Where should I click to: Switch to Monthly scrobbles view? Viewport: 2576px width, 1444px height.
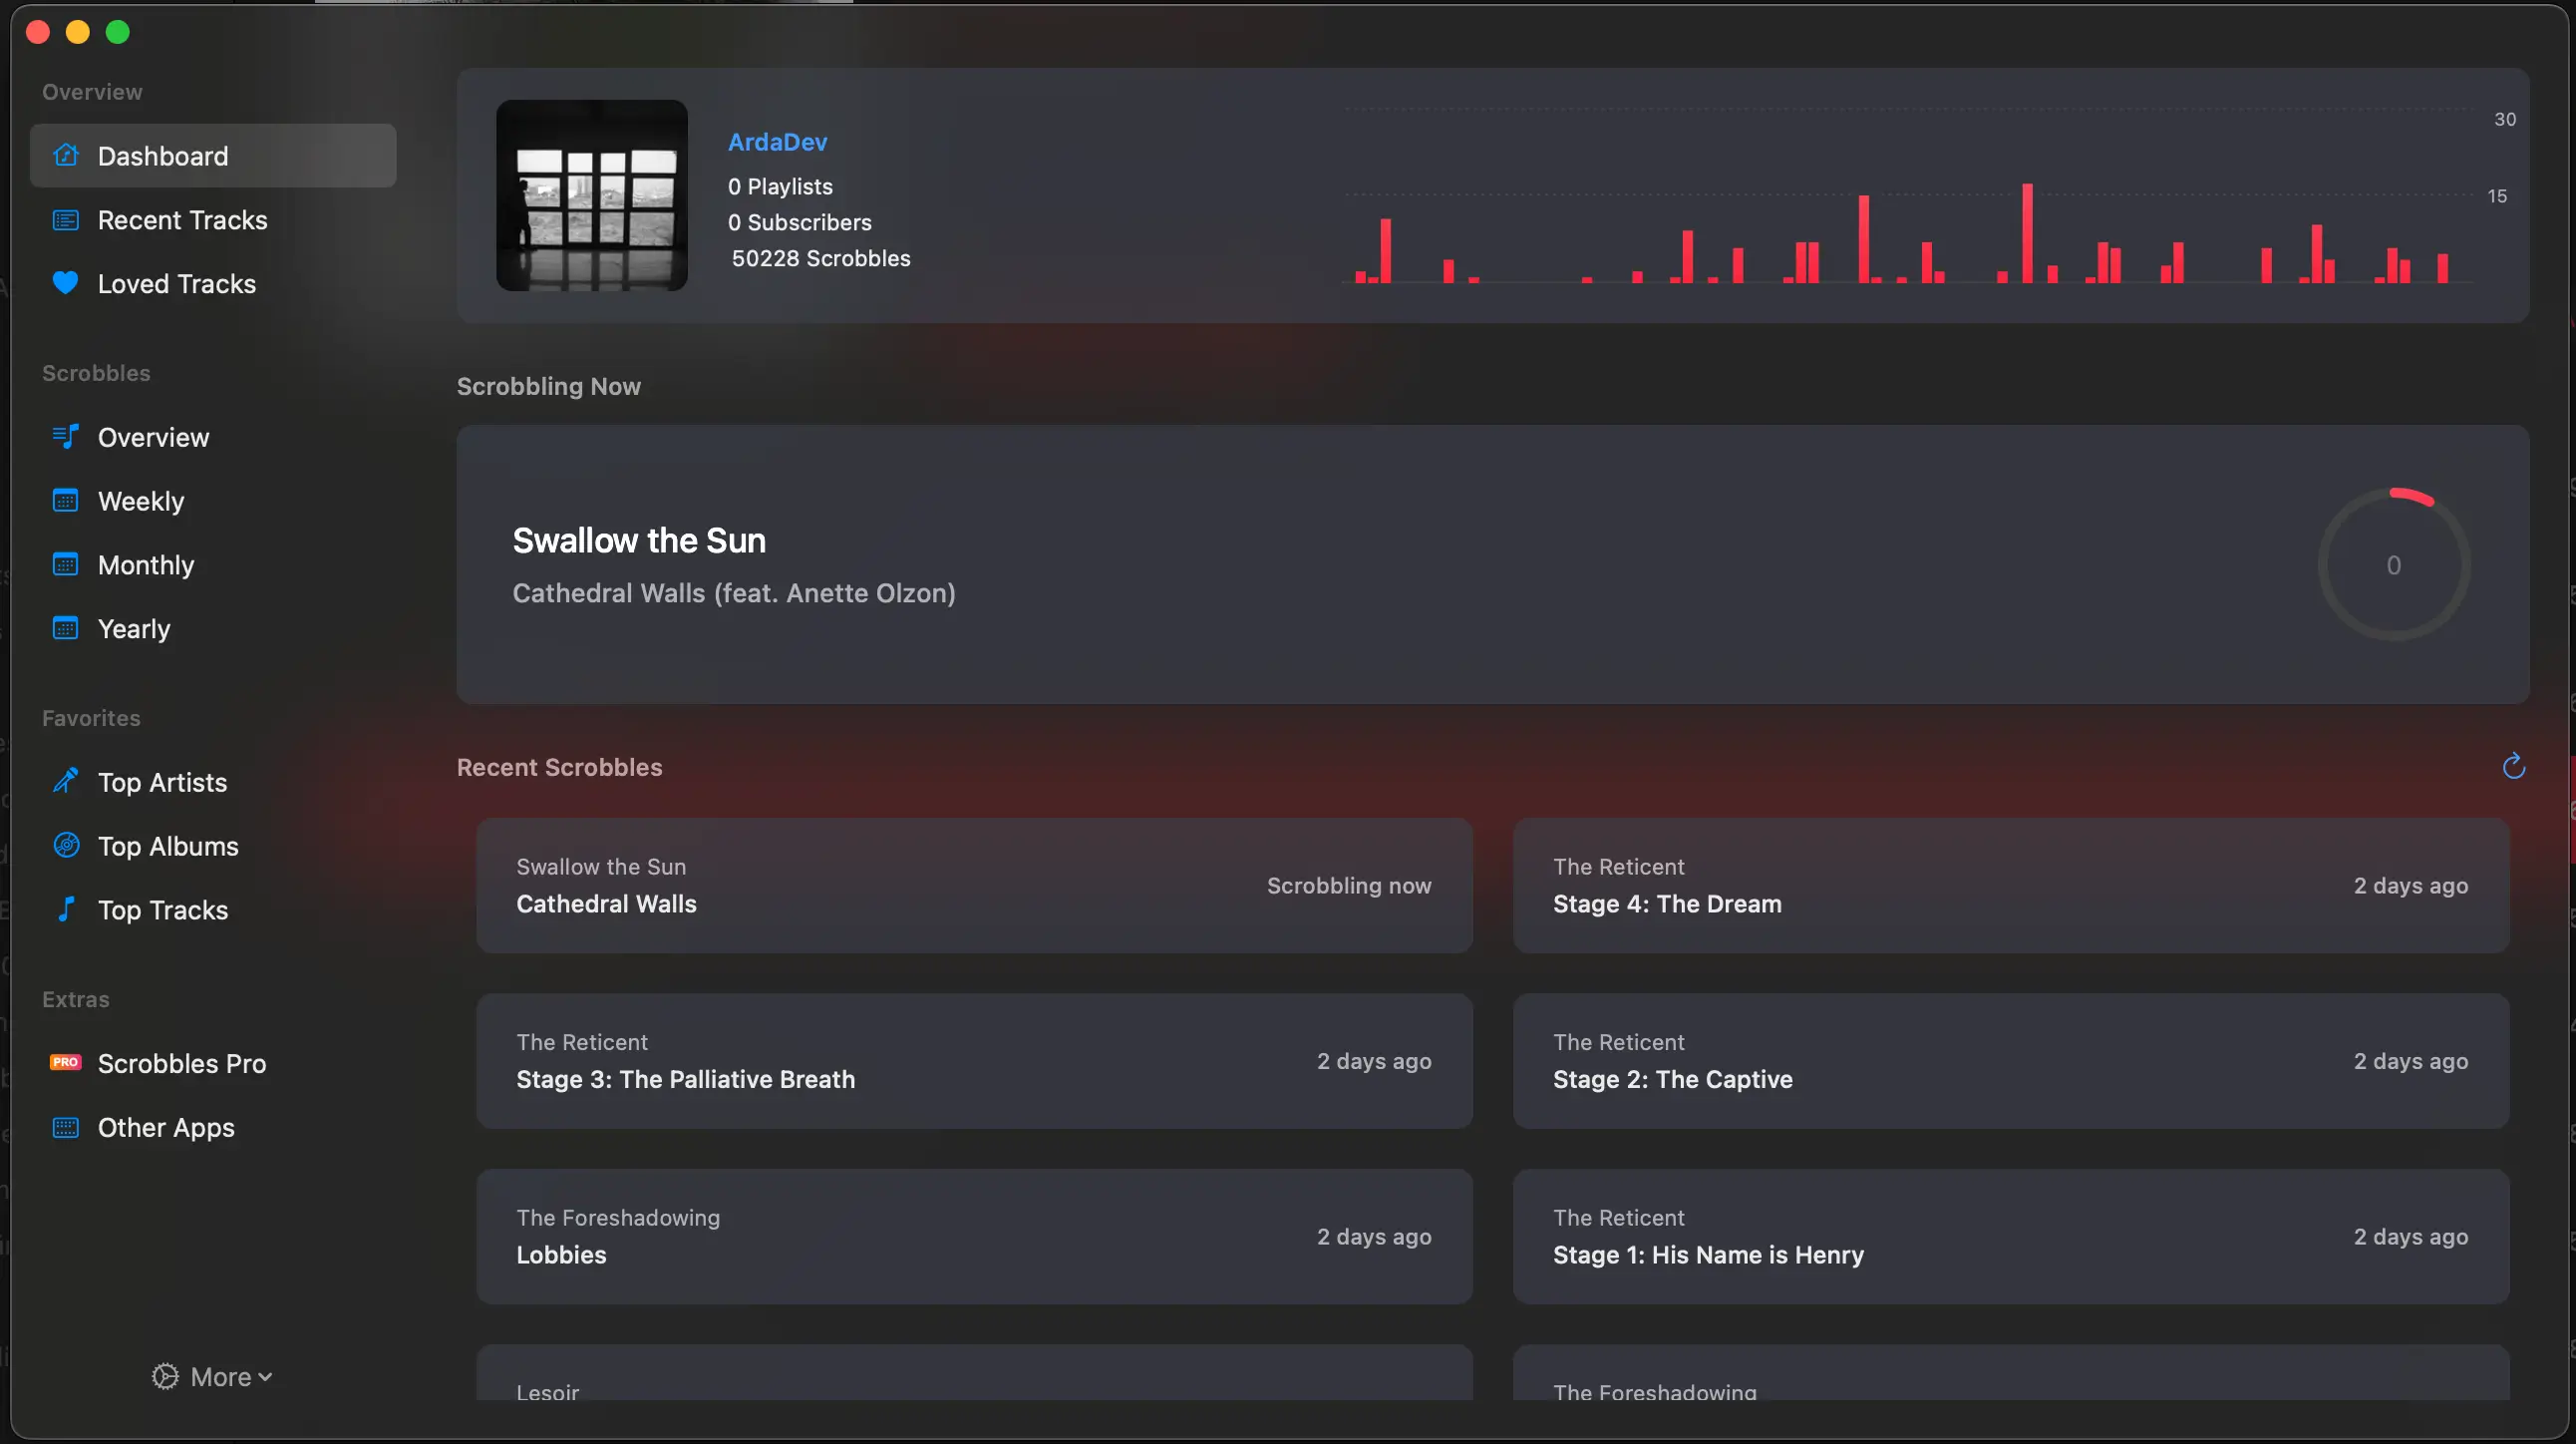146,565
